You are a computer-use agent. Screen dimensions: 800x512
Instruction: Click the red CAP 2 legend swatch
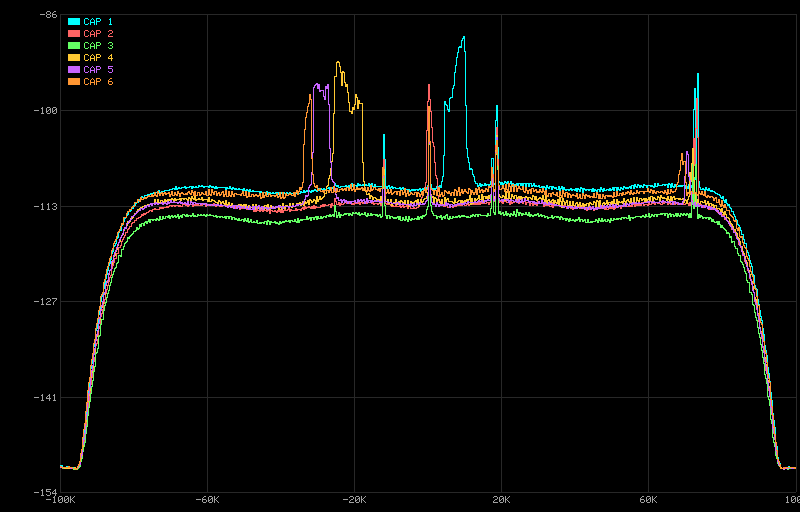(74, 34)
